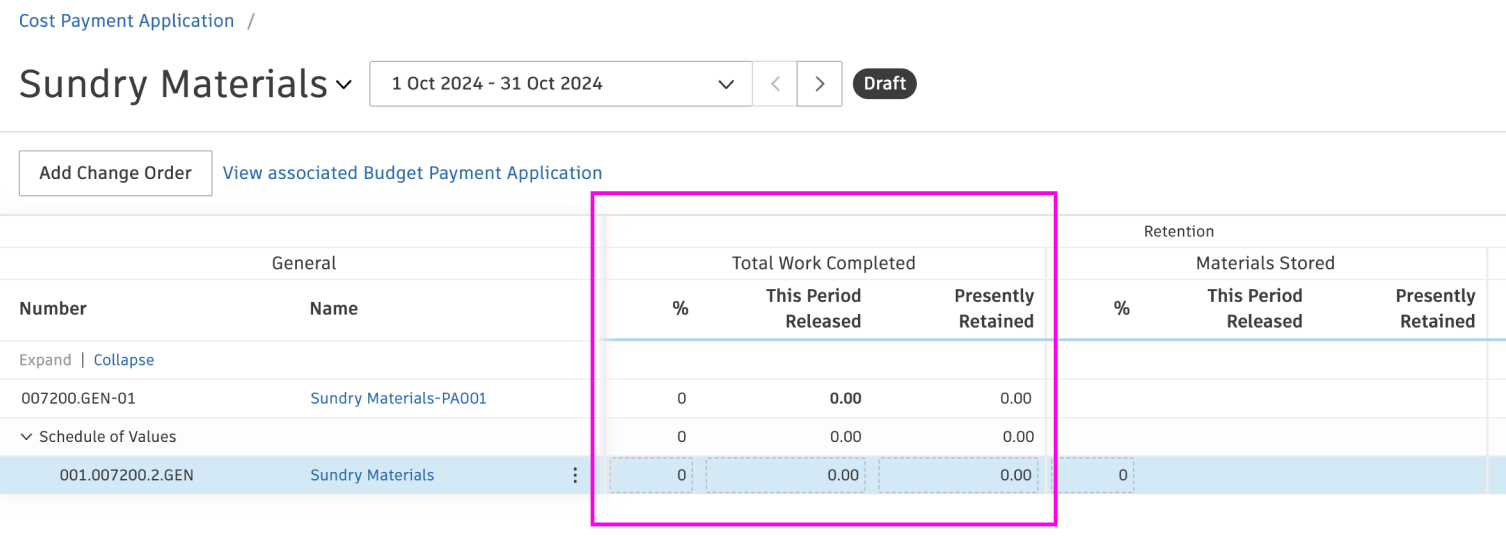Image resolution: width=1506 pixels, height=536 pixels.
Task: Click the Name column header
Action: (334, 309)
